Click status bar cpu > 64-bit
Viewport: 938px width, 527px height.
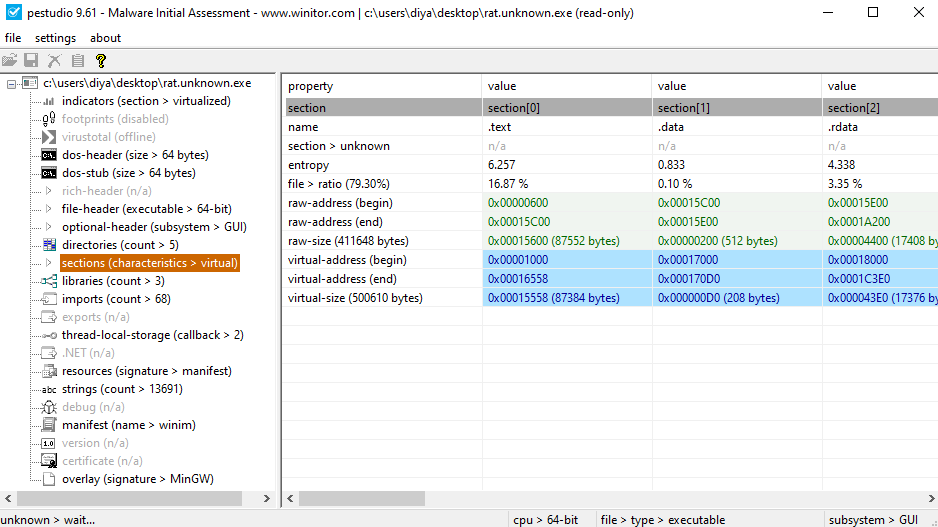(x=546, y=520)
